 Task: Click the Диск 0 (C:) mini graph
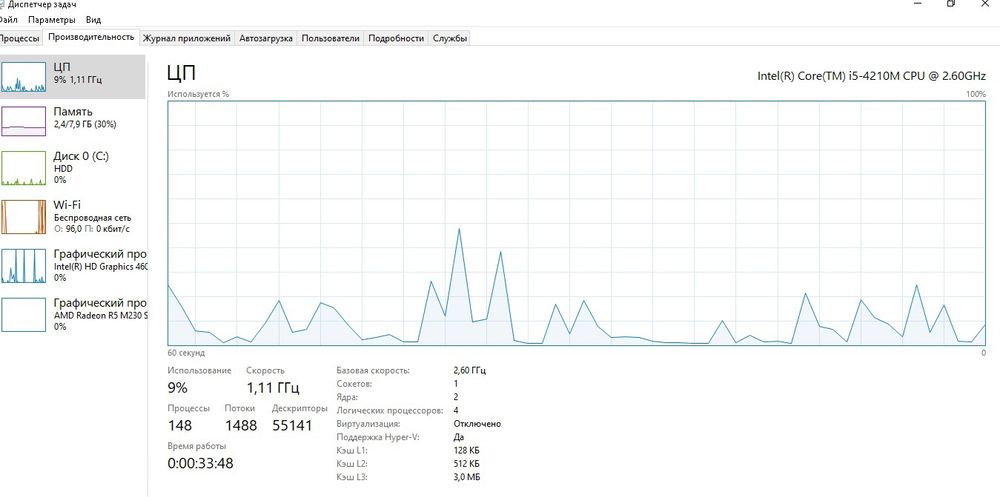(24, 168)
